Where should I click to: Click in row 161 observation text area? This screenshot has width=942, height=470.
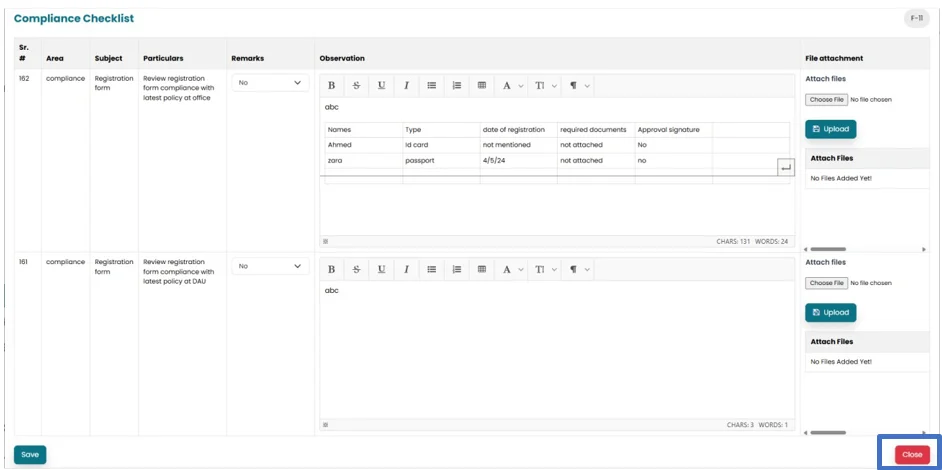click(556, 350)
